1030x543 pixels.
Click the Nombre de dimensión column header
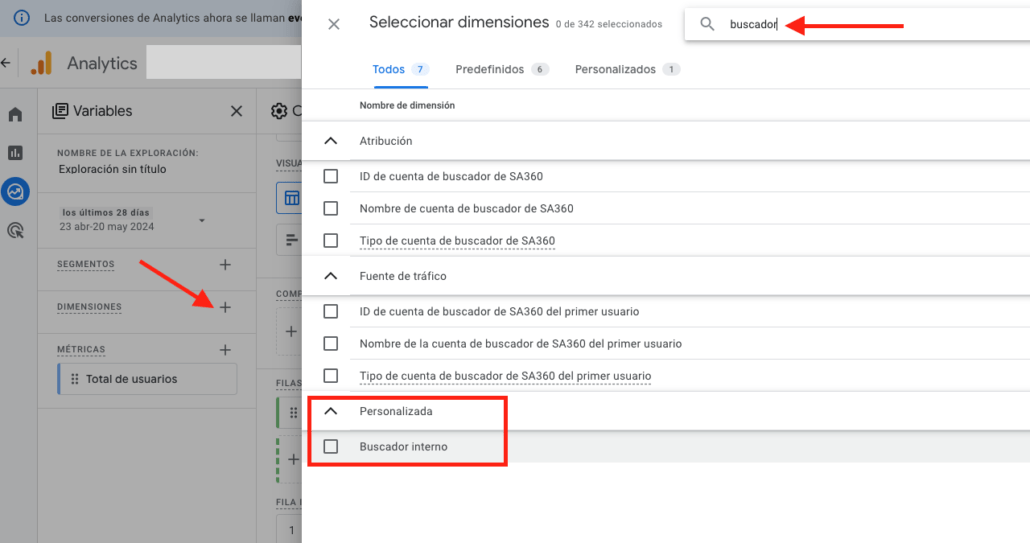[407, 105]
